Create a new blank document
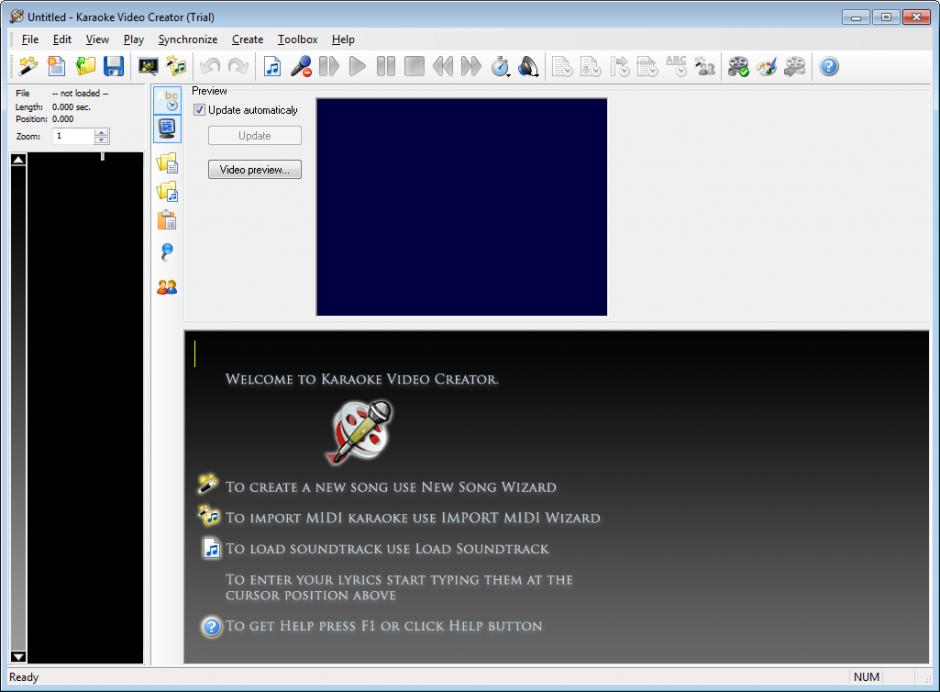 [56, 66]
